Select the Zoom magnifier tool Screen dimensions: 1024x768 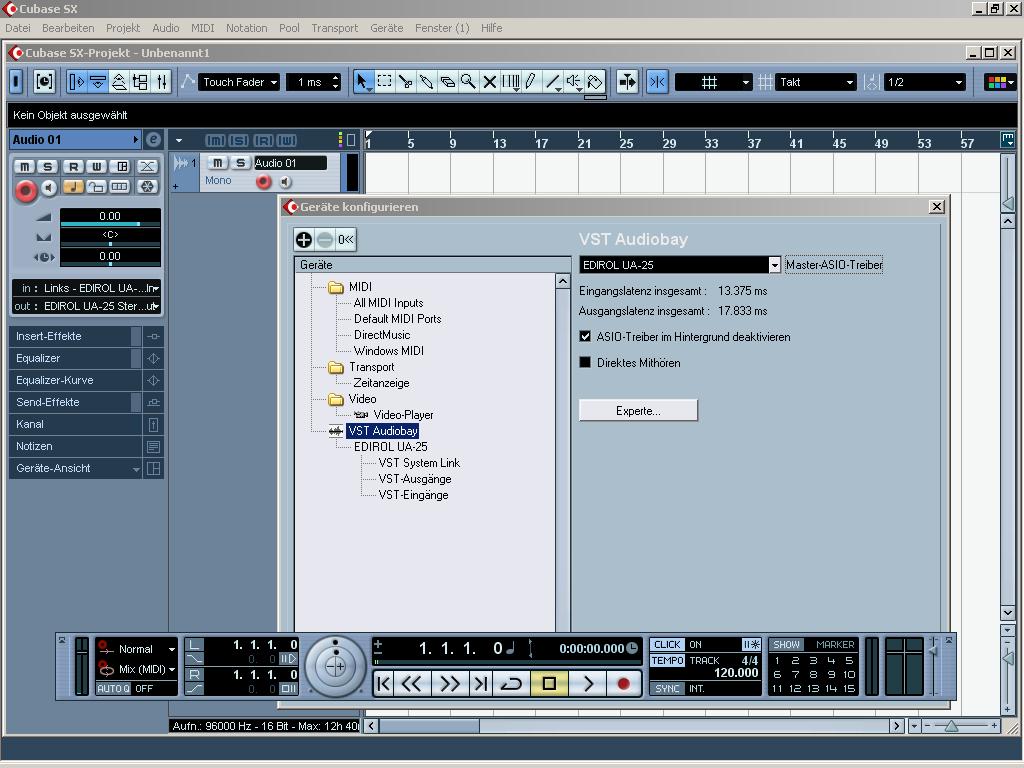[x=468, y=82]
